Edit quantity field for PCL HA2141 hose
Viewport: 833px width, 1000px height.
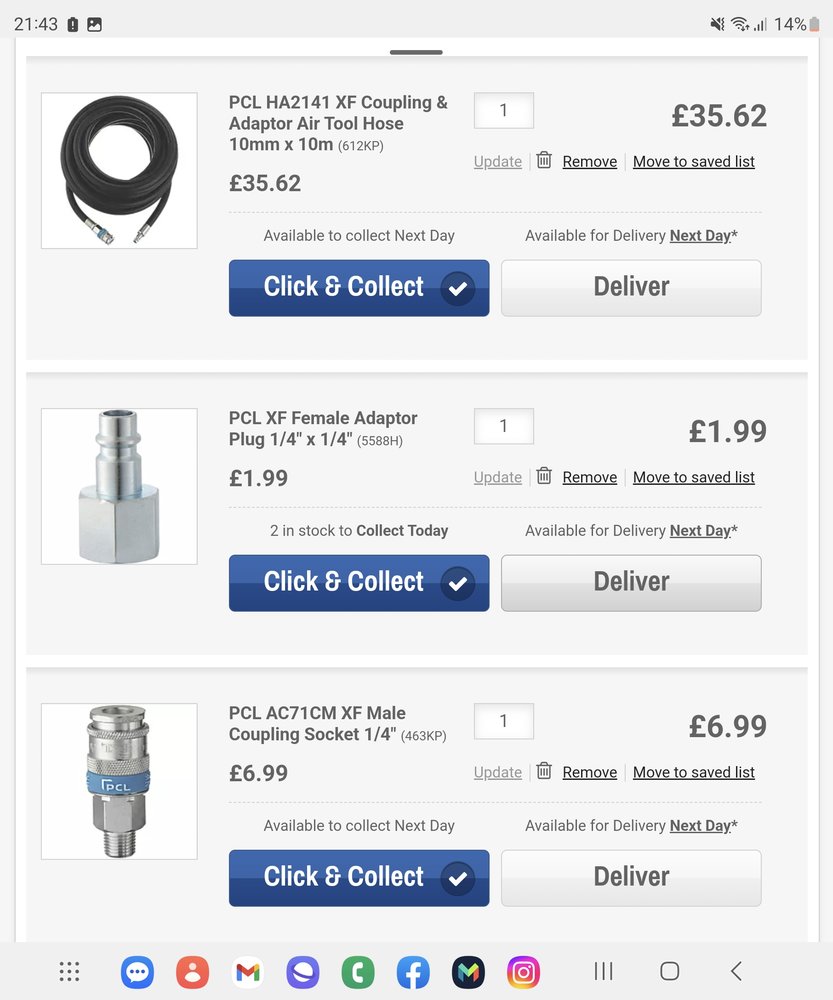point(504,110)
